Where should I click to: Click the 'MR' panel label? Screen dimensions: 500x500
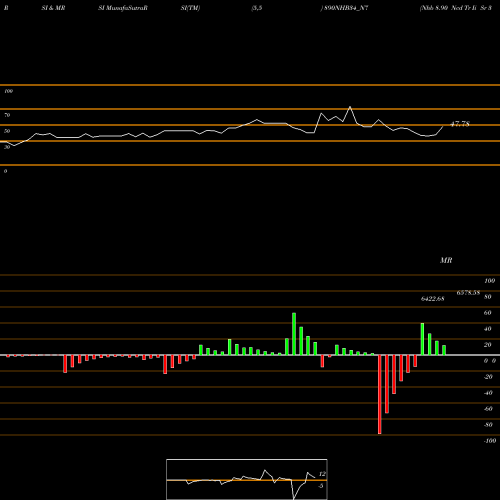pyautogui.click(x=446, y=260)
